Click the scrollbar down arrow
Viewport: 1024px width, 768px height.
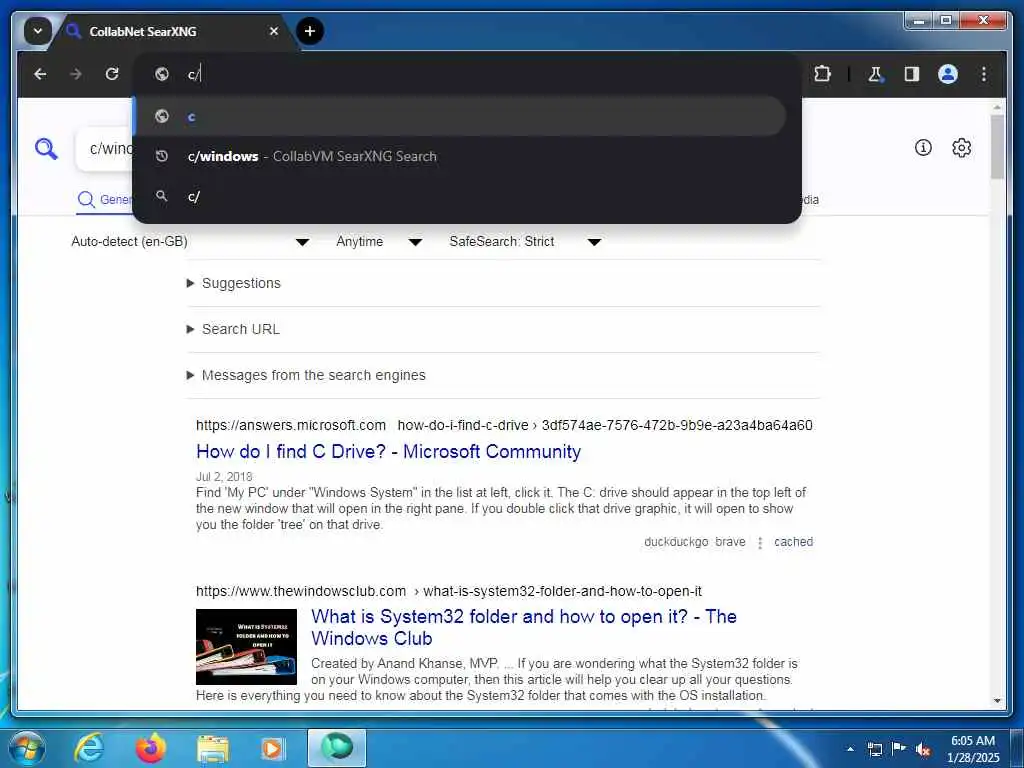[x=997, y=701]
